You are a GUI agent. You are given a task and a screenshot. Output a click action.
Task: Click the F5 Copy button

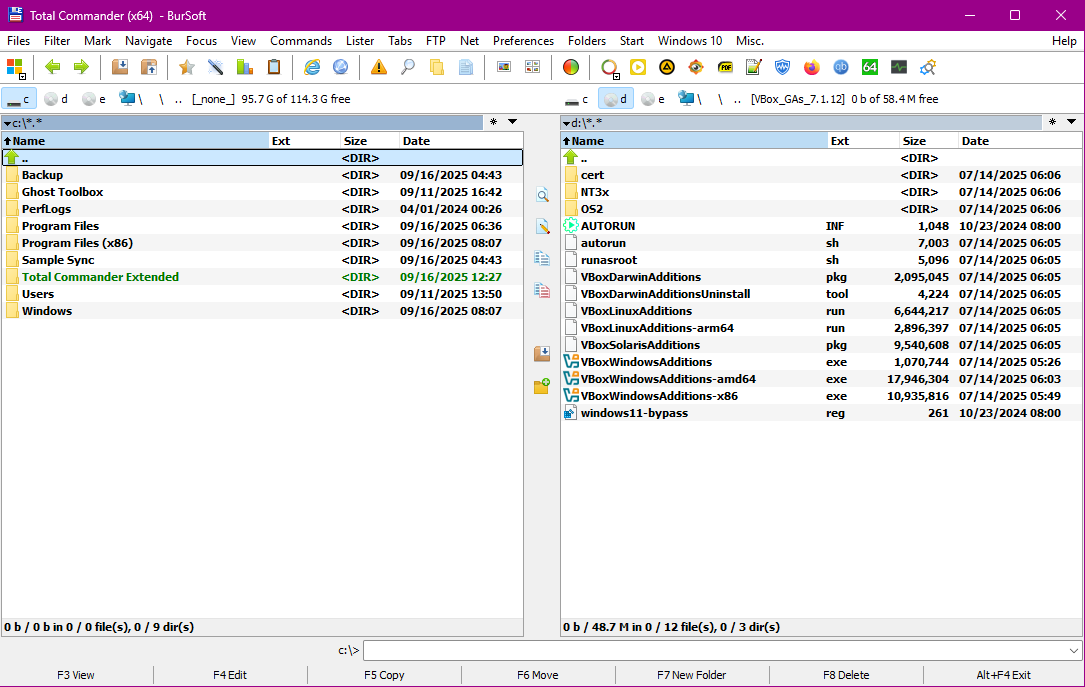click(x=384, y=675)
